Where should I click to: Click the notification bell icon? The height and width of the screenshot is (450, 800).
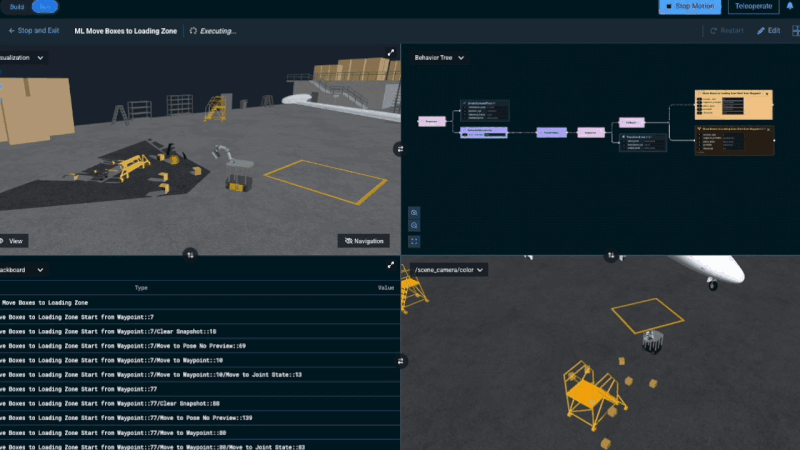click(x=790, y=7)
